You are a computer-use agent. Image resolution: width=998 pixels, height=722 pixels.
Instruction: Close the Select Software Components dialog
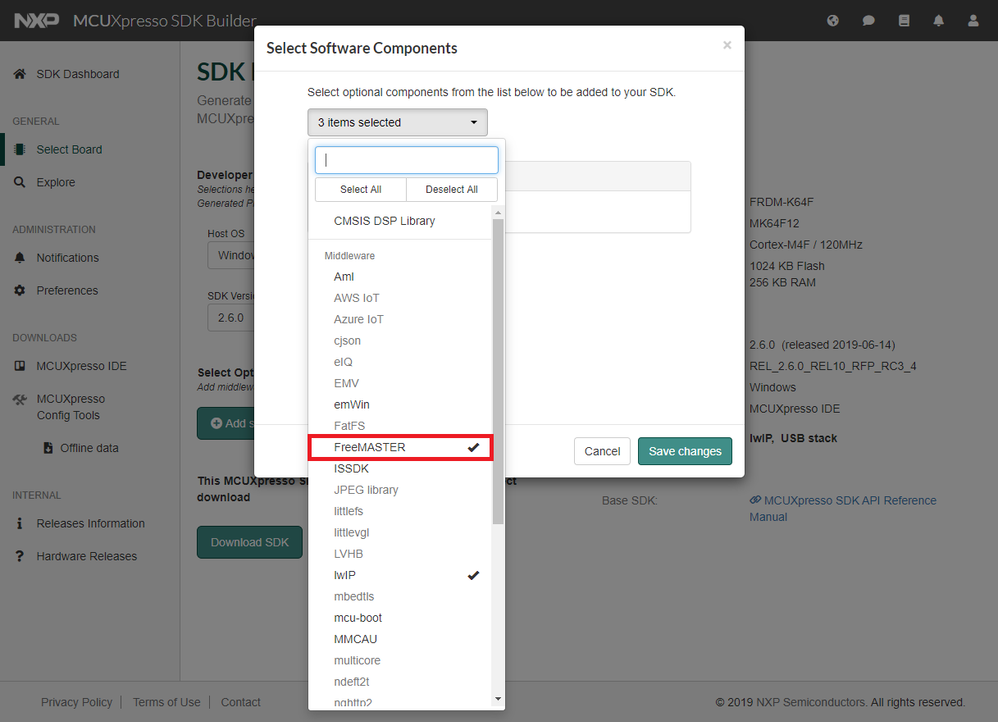[x=727, y=45]
